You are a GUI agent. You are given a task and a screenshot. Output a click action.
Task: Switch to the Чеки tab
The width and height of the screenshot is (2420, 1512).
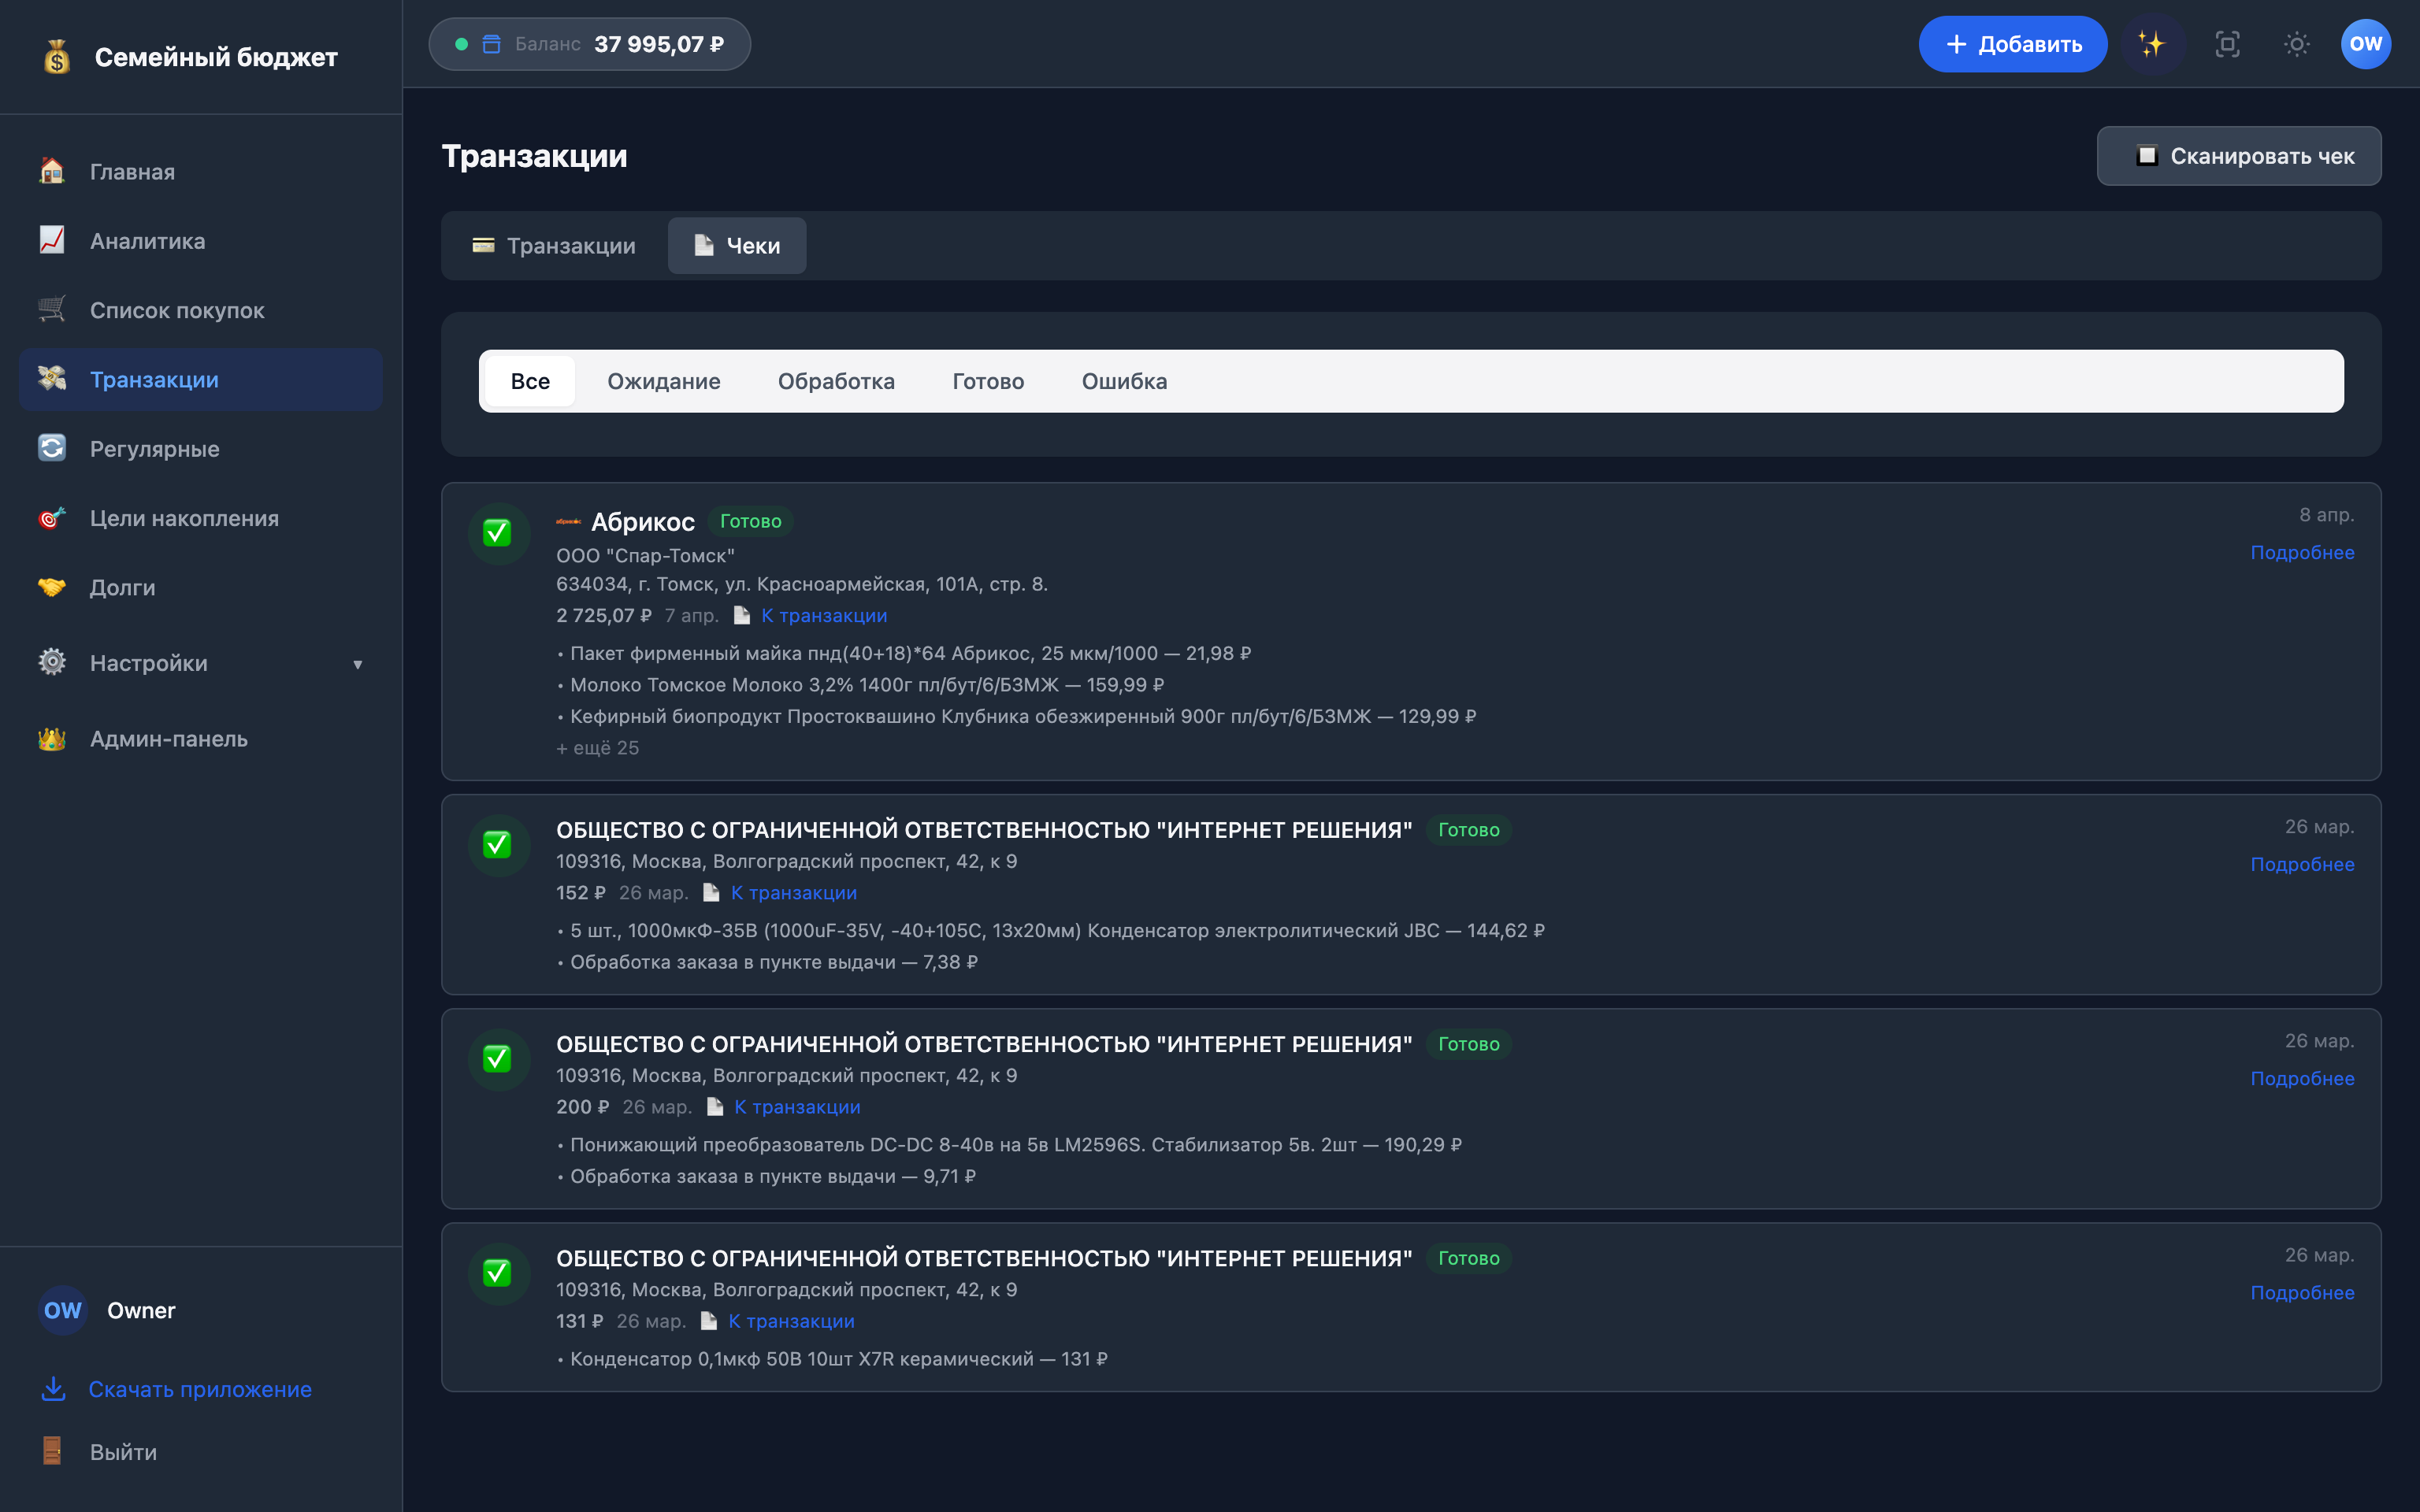(737, 246)
